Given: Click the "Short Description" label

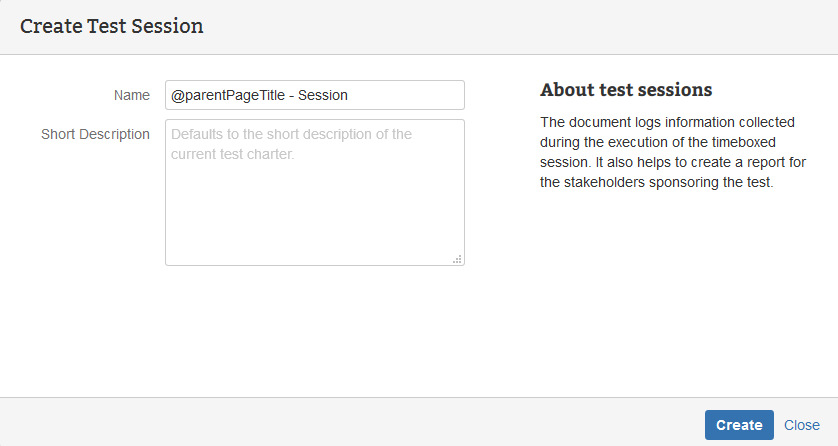Looking at the screenshot, I should click(x=95, y=134).
